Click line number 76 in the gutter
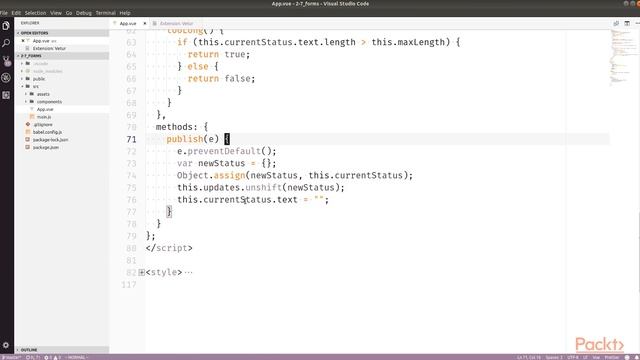The width and height of the screenshot is (640, 360). (x=131, y=200)
